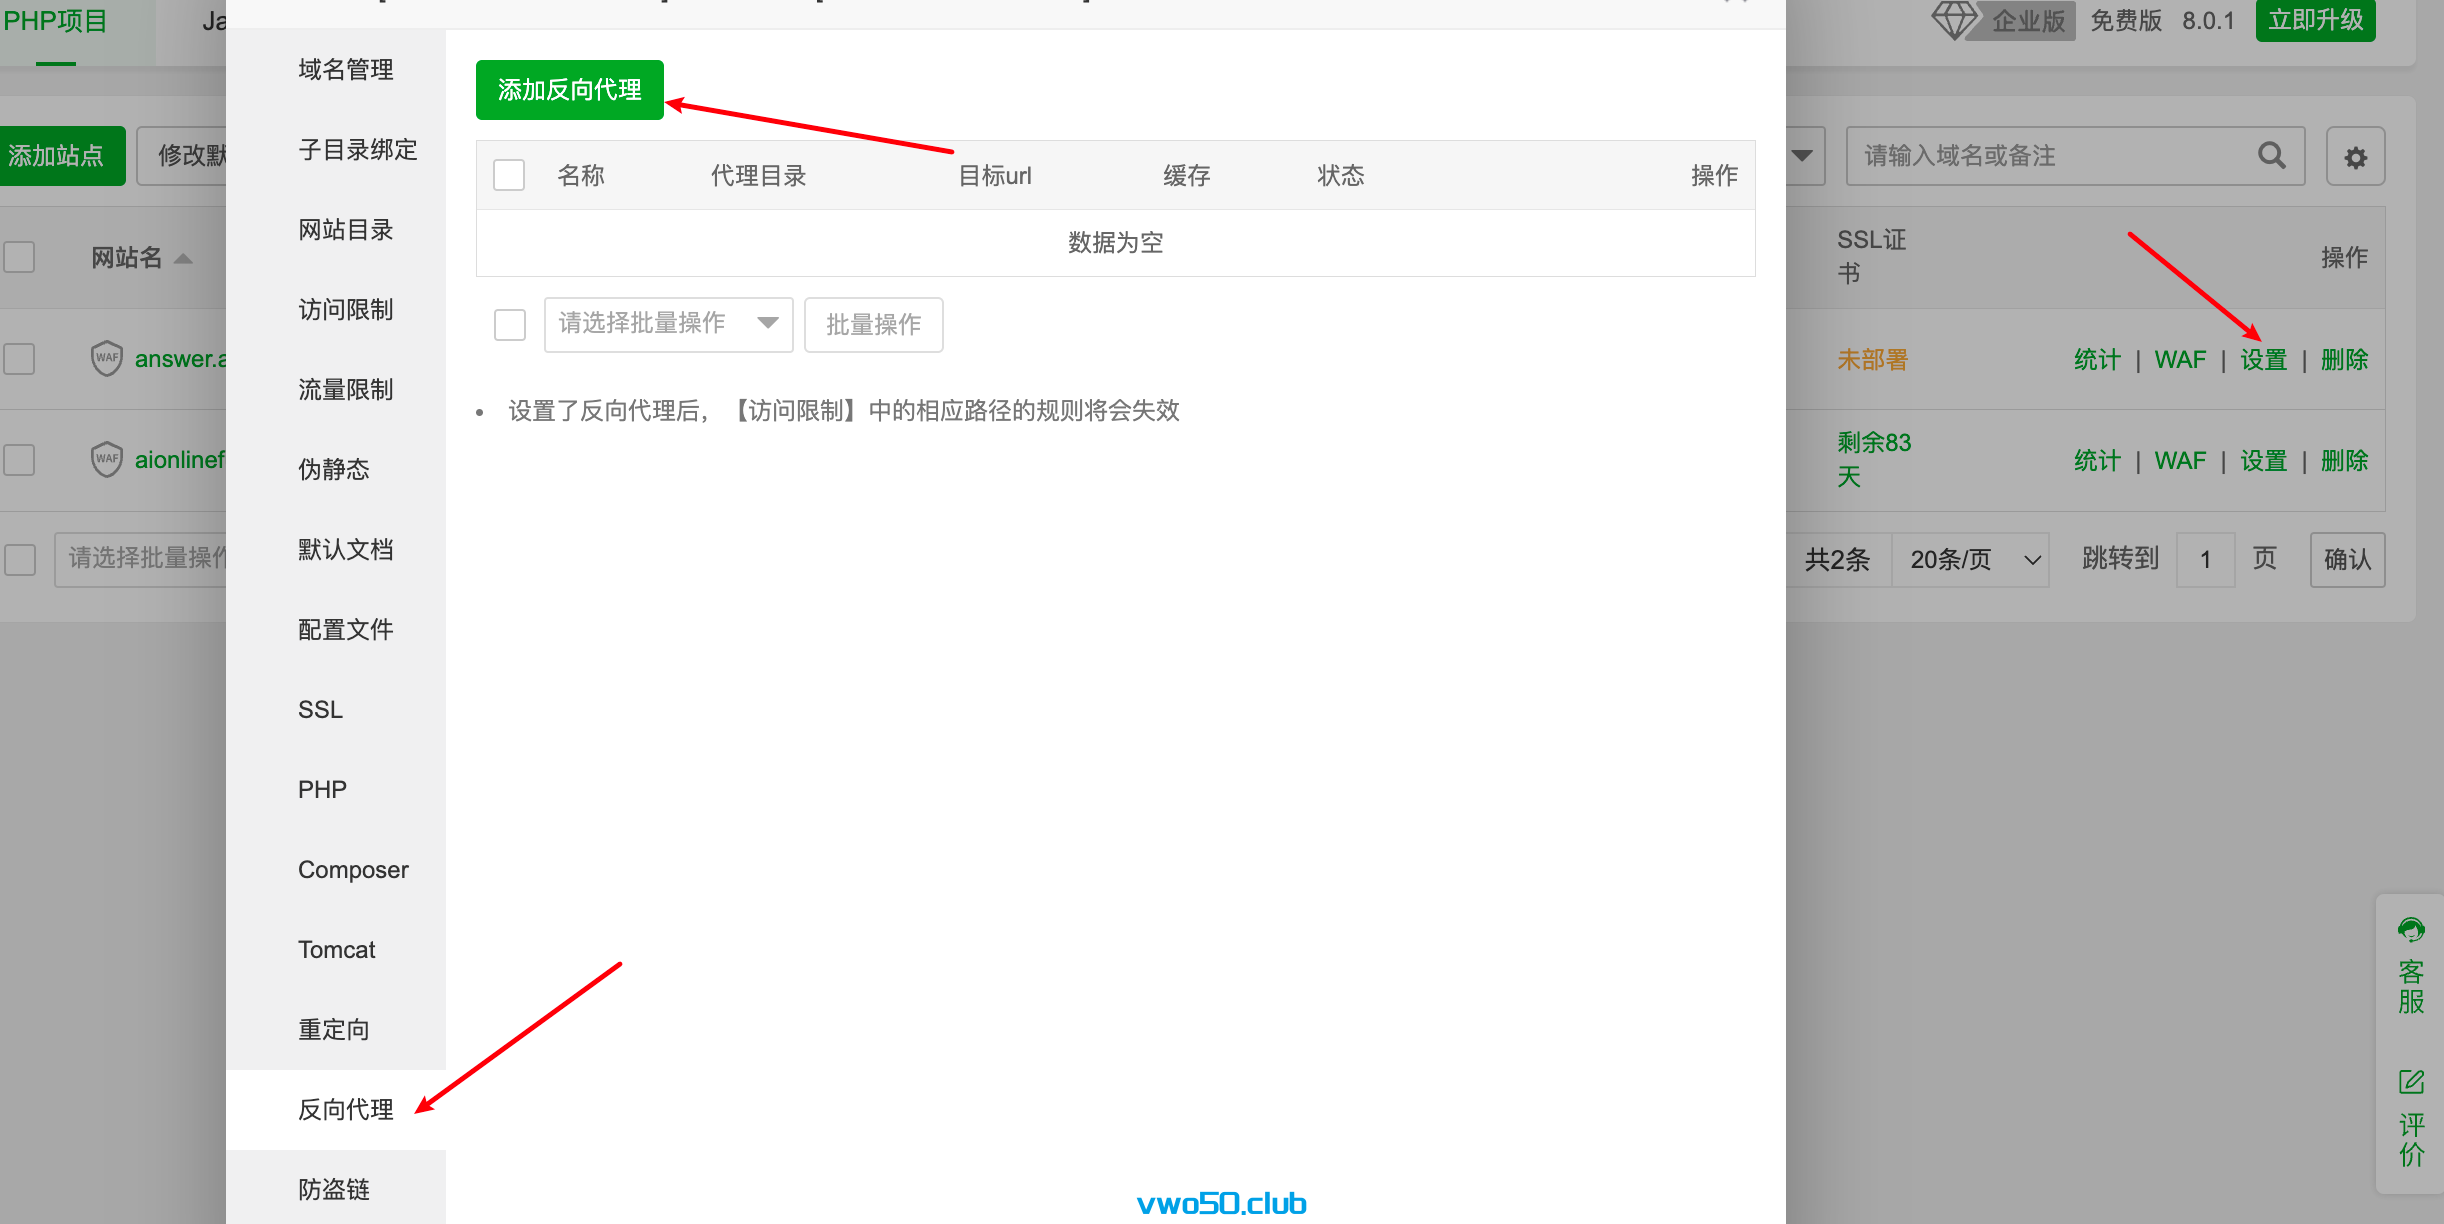The height and width of the screenshot is (1224, 2444).
Task: Open the SSL settings sidebar item
Action: click(320, 709)
